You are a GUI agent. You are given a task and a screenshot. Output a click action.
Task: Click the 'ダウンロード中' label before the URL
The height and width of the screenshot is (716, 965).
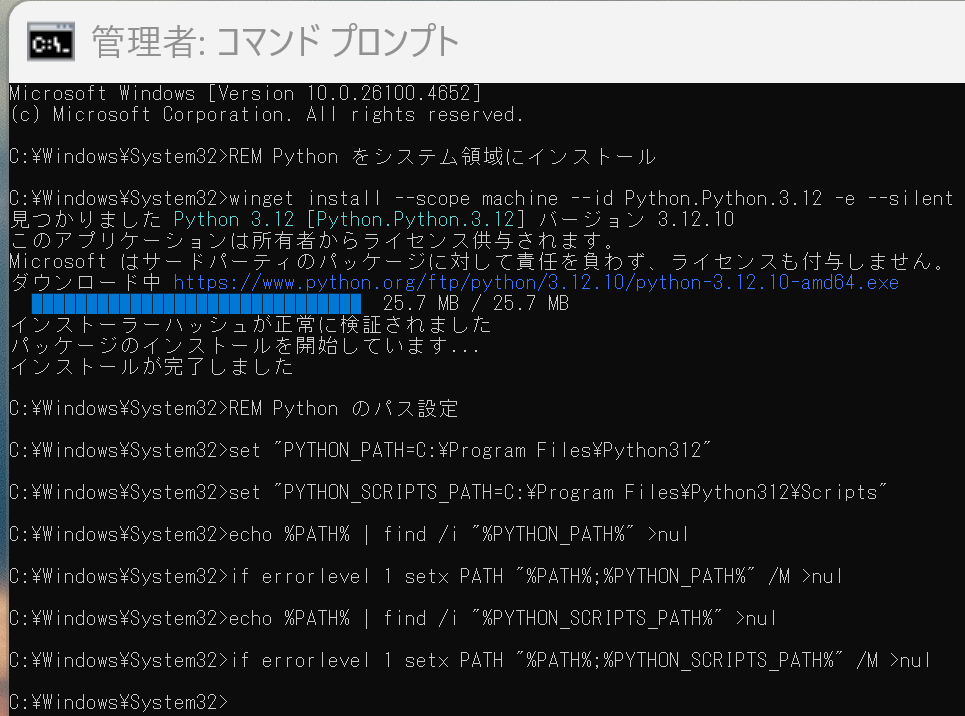coord(86,283)
